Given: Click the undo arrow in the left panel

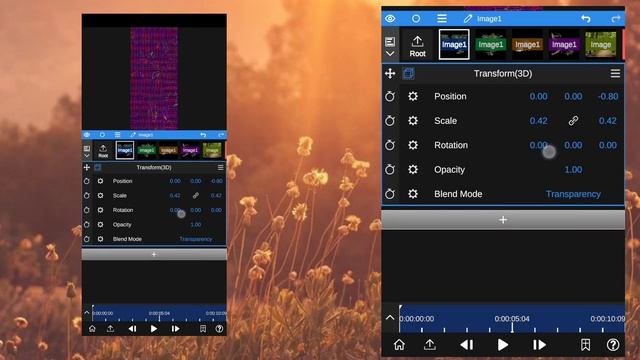Looking at the screenshot, I should [203, 135].
